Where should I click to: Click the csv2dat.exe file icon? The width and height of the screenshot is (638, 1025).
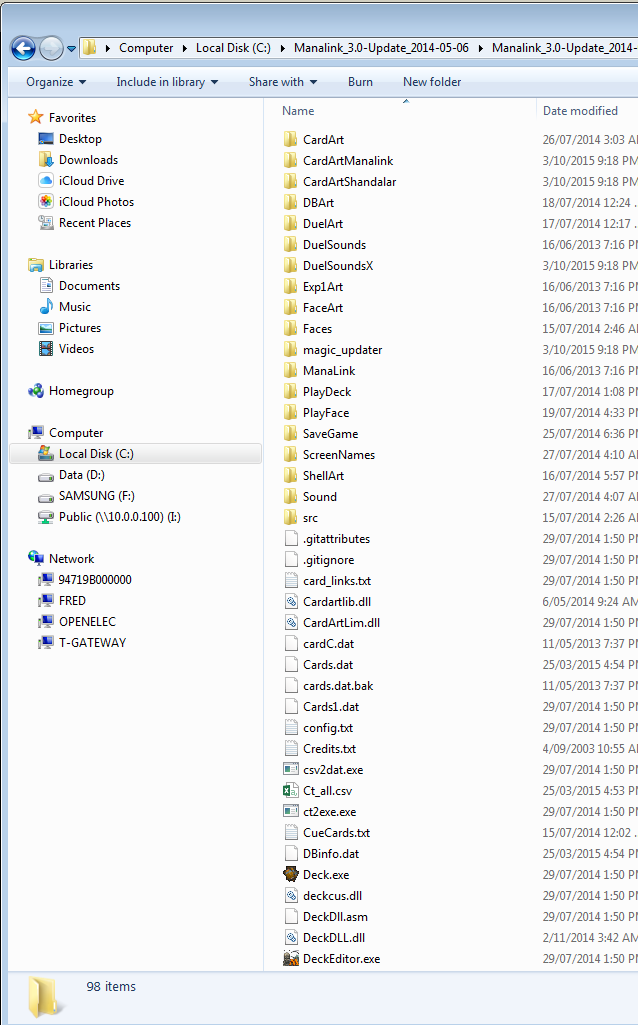pos(291,769)
